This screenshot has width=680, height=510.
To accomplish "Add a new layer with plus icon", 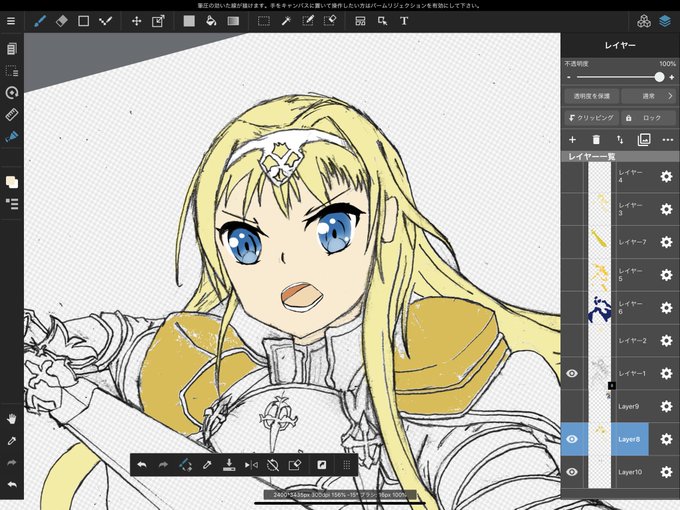I will [572, 140].
